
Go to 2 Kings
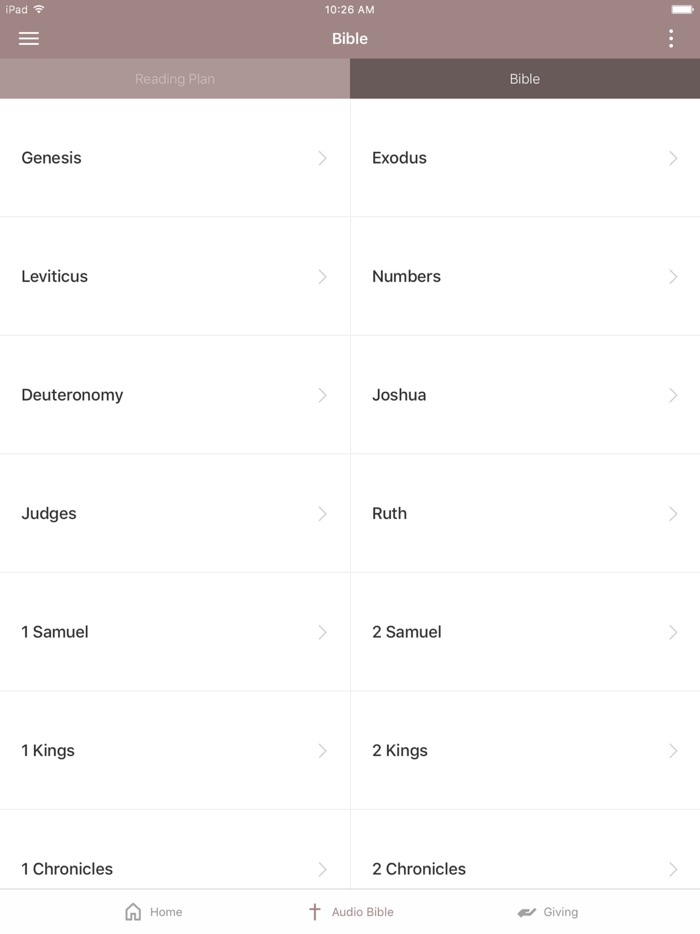click(400, 751)
